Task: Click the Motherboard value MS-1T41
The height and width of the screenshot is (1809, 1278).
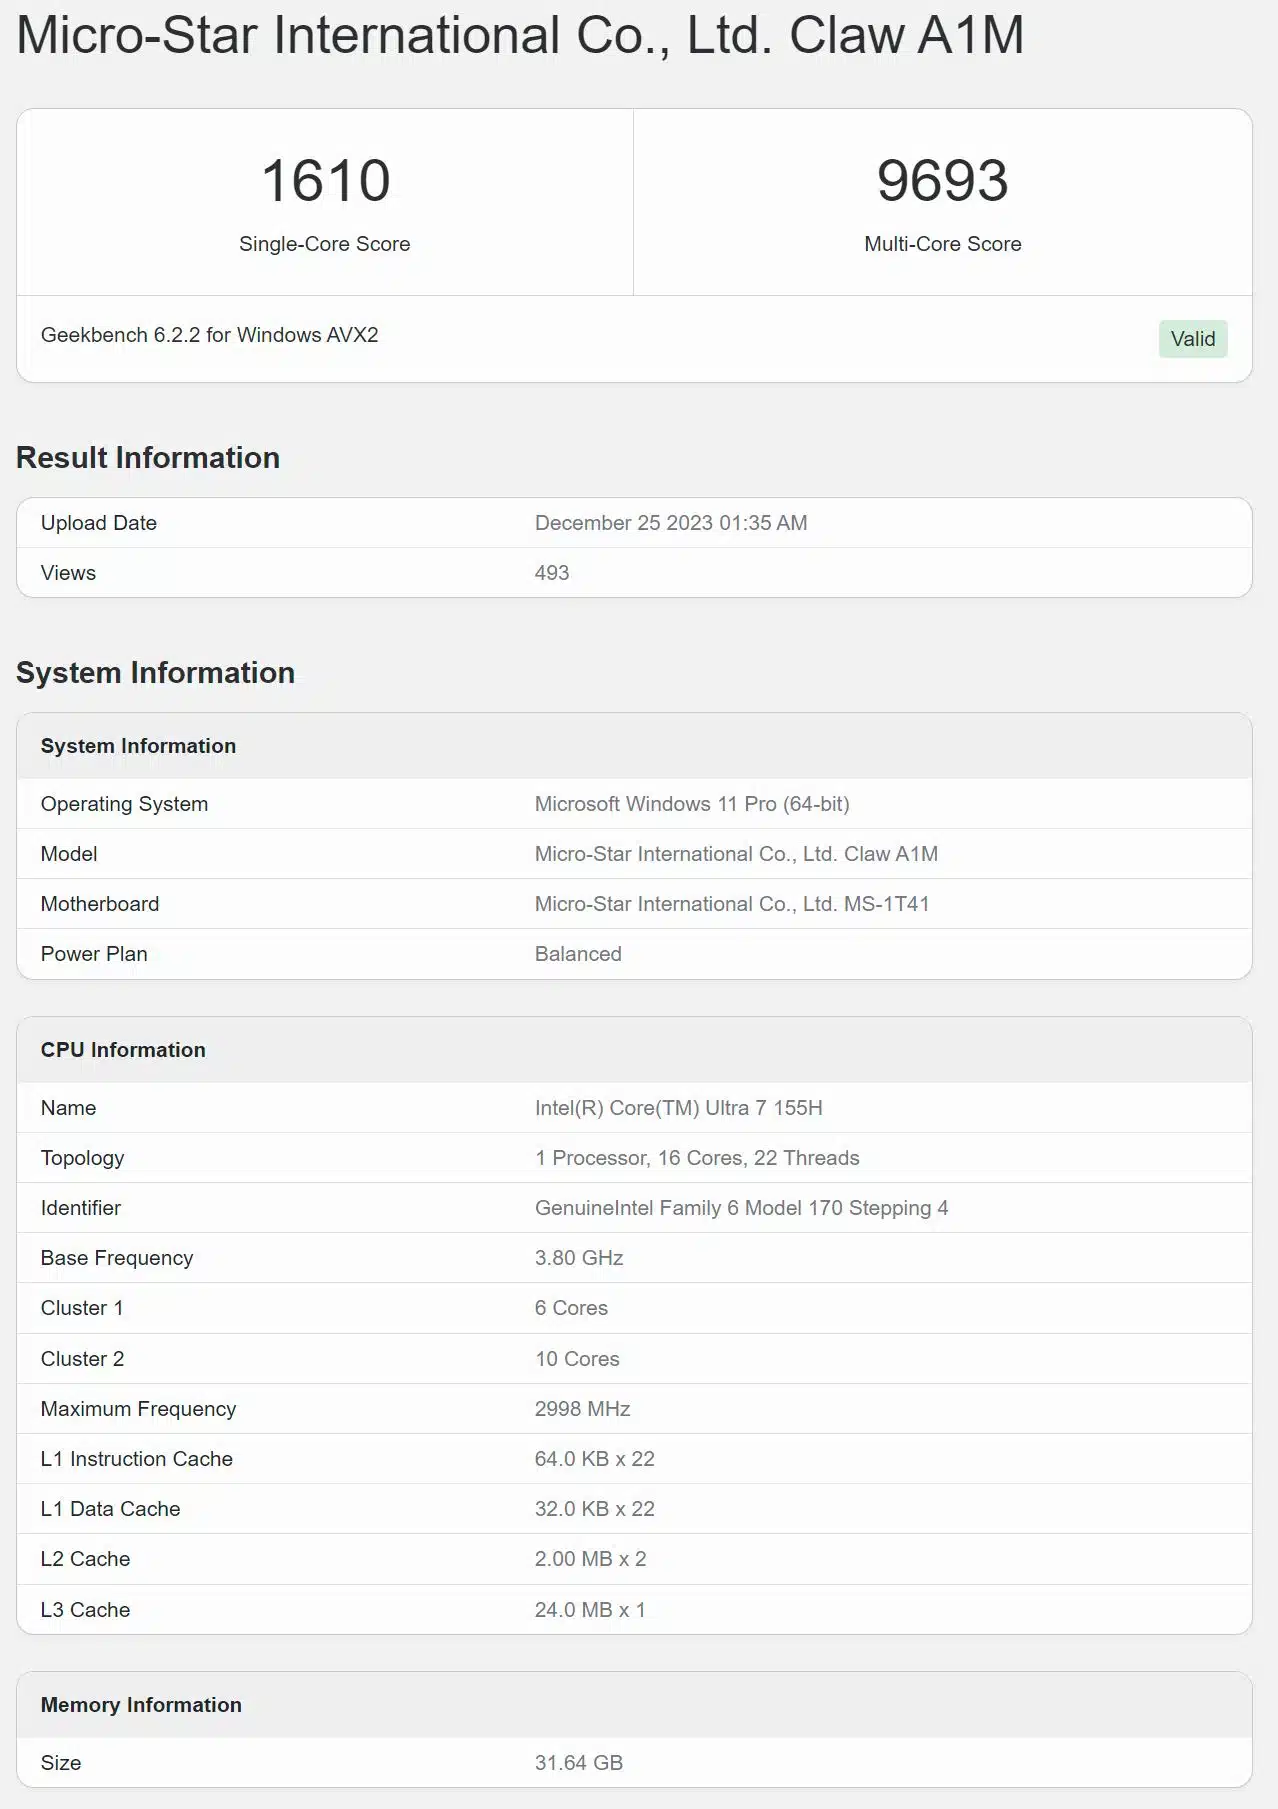Action: pos(732,904)
